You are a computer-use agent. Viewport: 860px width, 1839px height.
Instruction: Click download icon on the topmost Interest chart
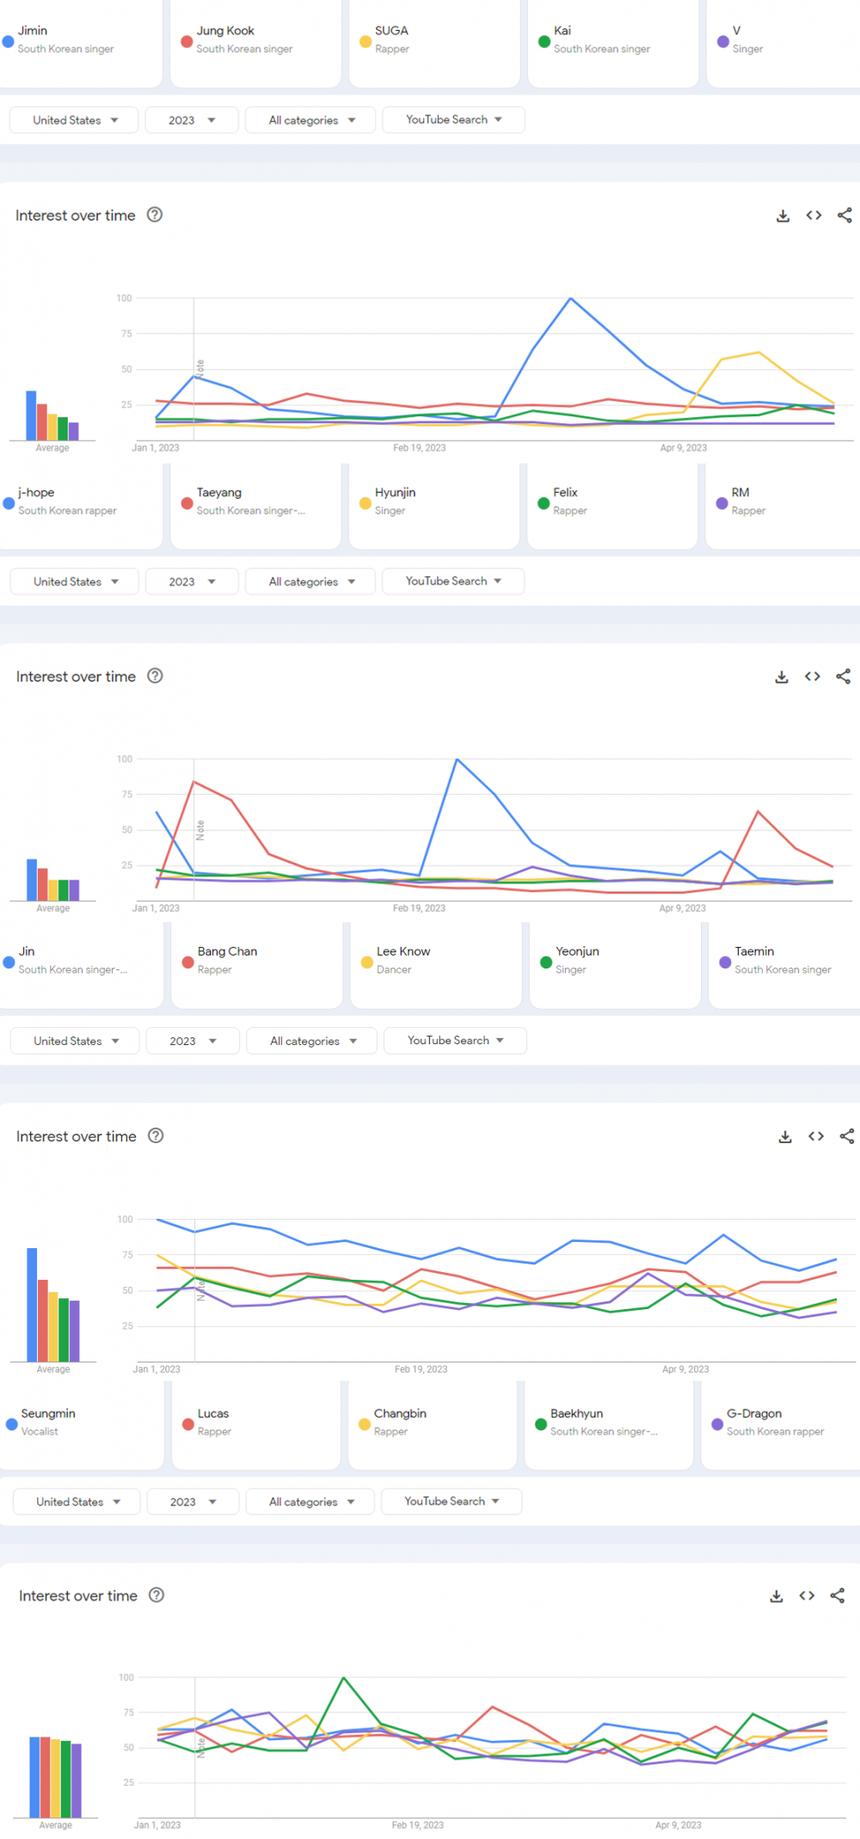pyautogui.click(x=783, y=216)
